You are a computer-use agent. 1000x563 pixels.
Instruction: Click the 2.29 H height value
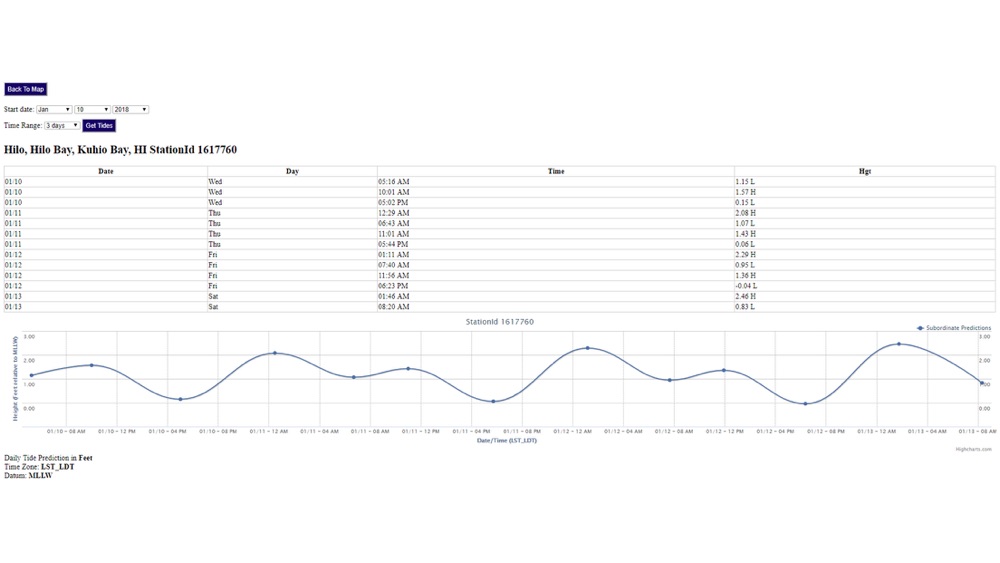tap(746, 254)
